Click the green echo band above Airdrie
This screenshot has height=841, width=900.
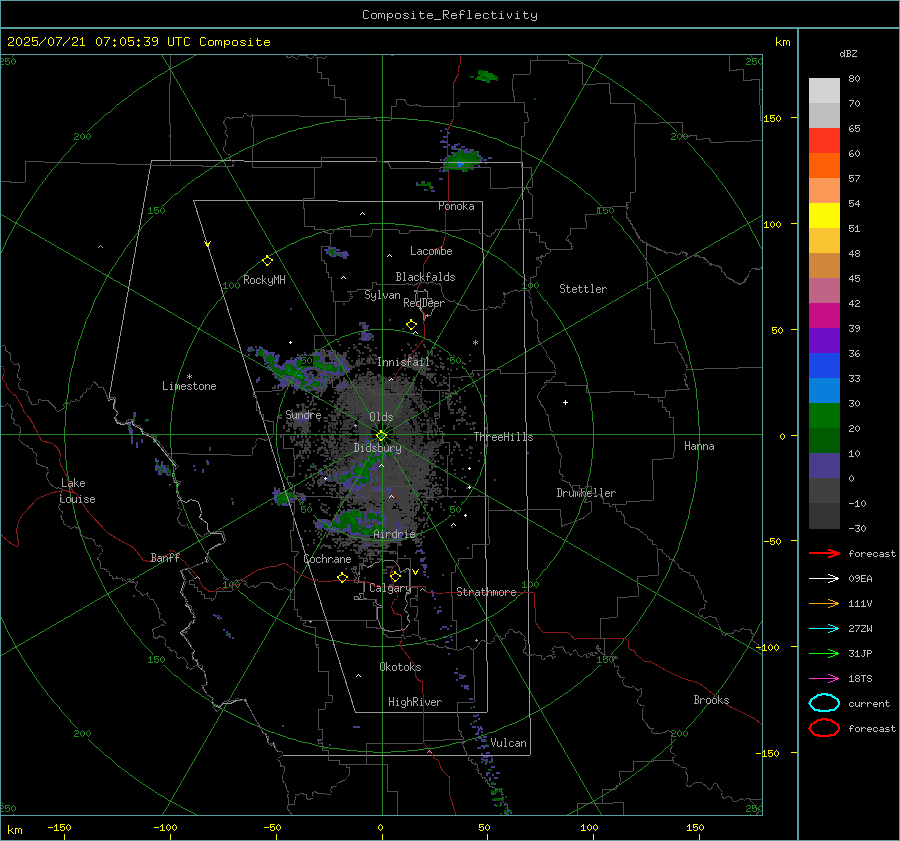pos(352,522)
